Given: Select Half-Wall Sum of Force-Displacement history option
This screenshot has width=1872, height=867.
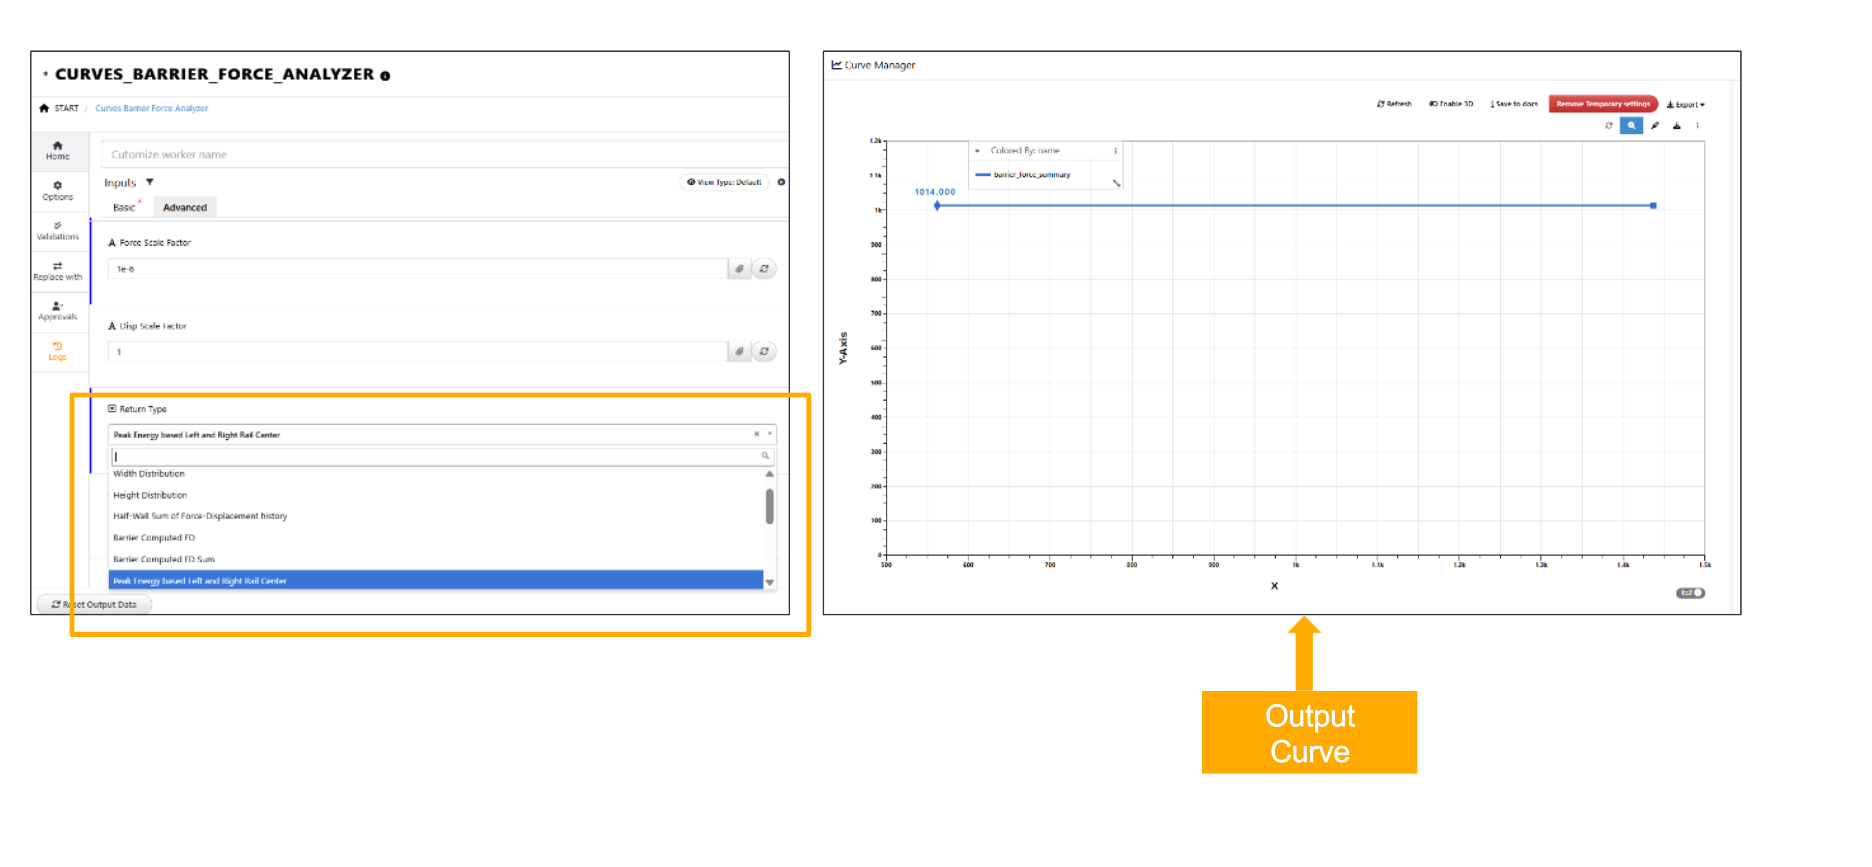Looking at the screenshot, I should click(200, 516).
